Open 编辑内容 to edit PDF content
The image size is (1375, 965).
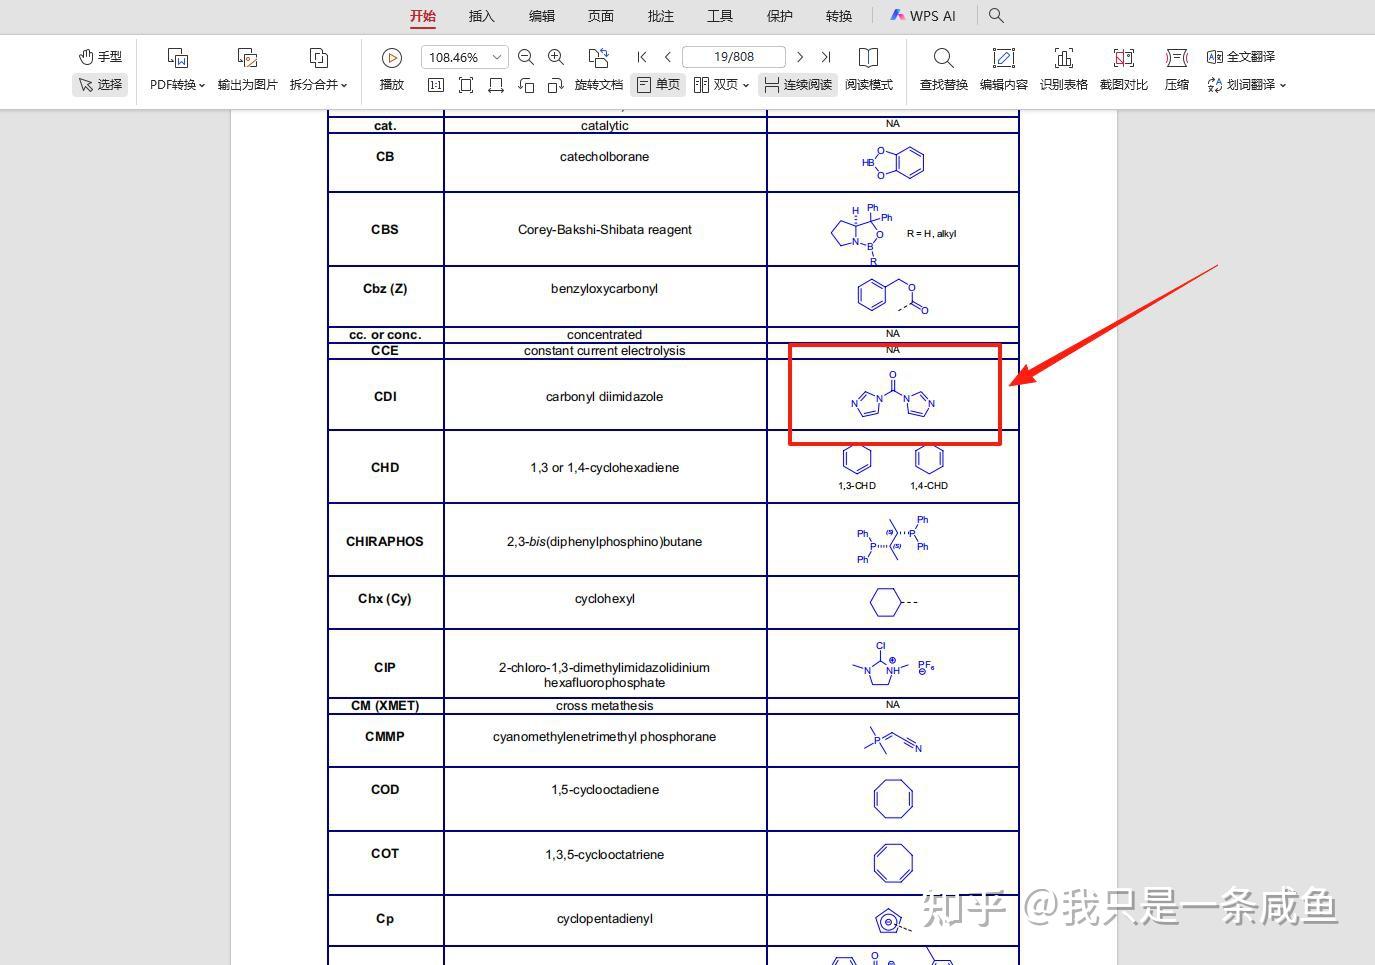(1003, 70)
